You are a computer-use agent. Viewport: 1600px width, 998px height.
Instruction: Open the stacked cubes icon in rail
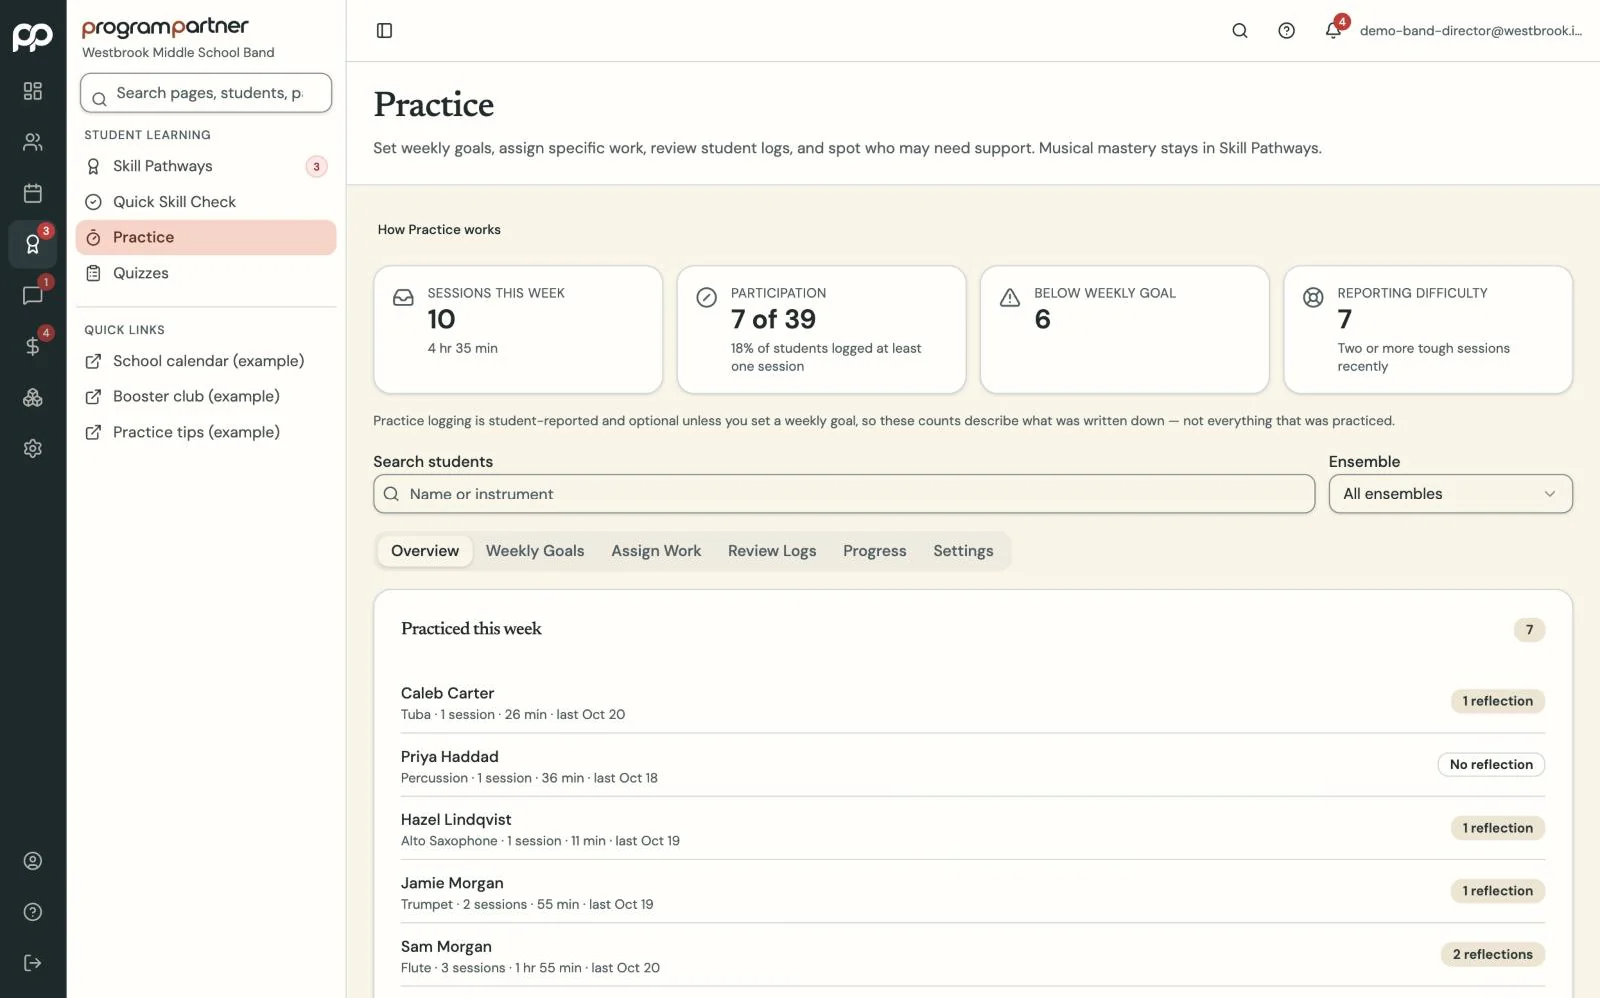point(33,397)
